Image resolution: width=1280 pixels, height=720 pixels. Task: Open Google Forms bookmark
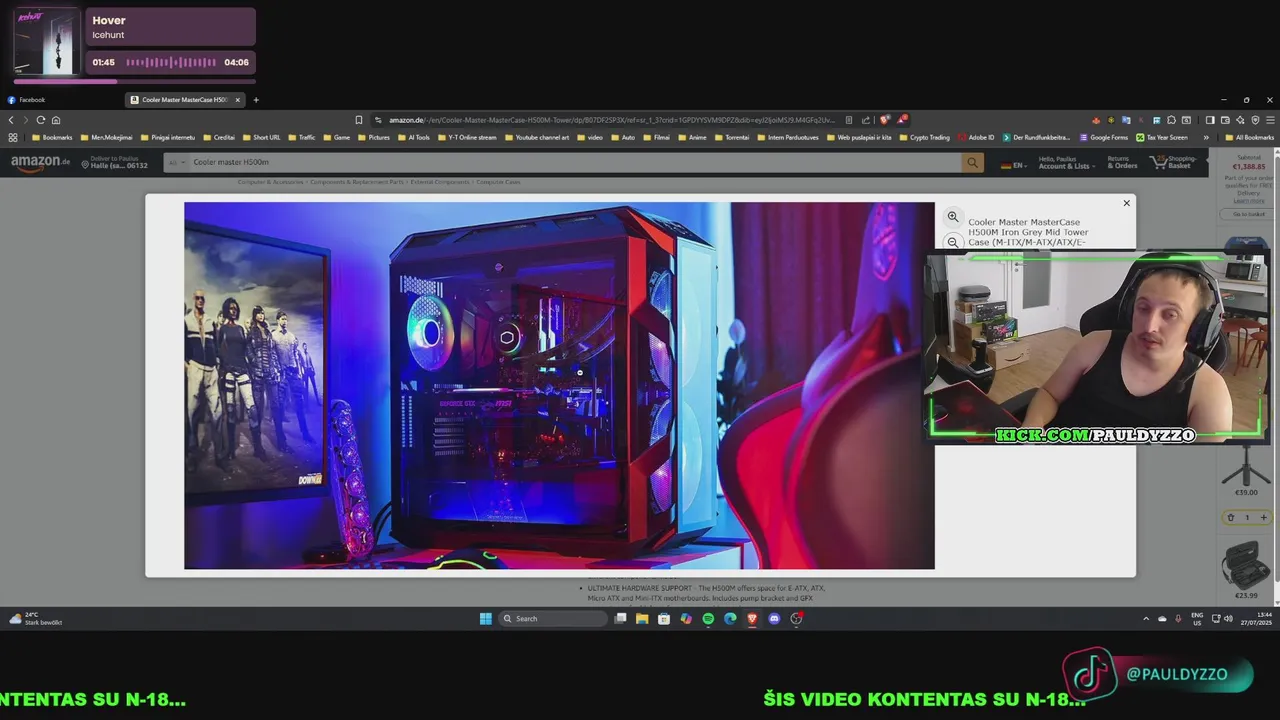(1104, 137)
